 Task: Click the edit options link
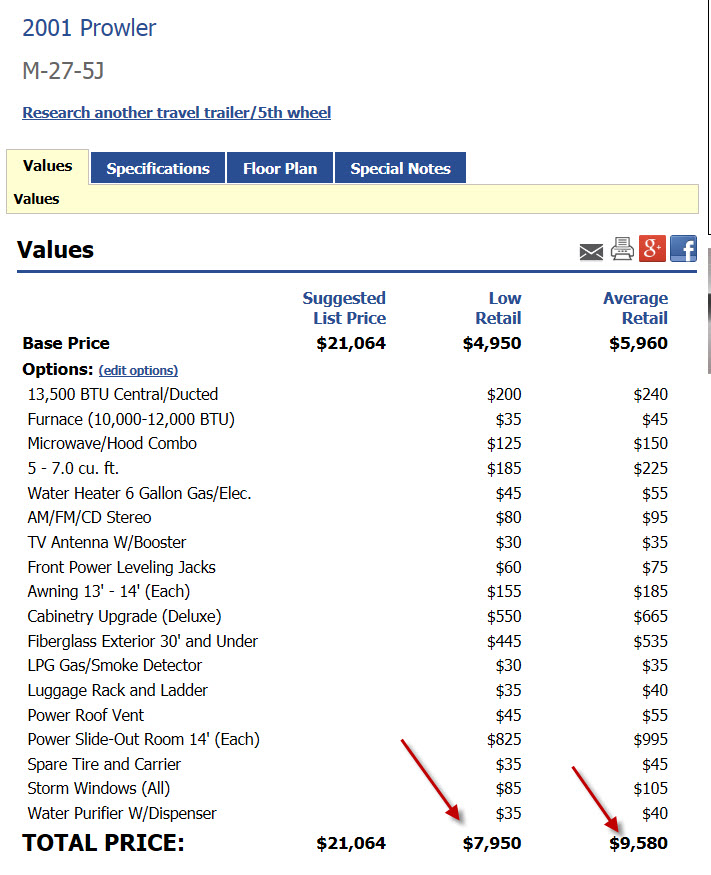point(138,370)
